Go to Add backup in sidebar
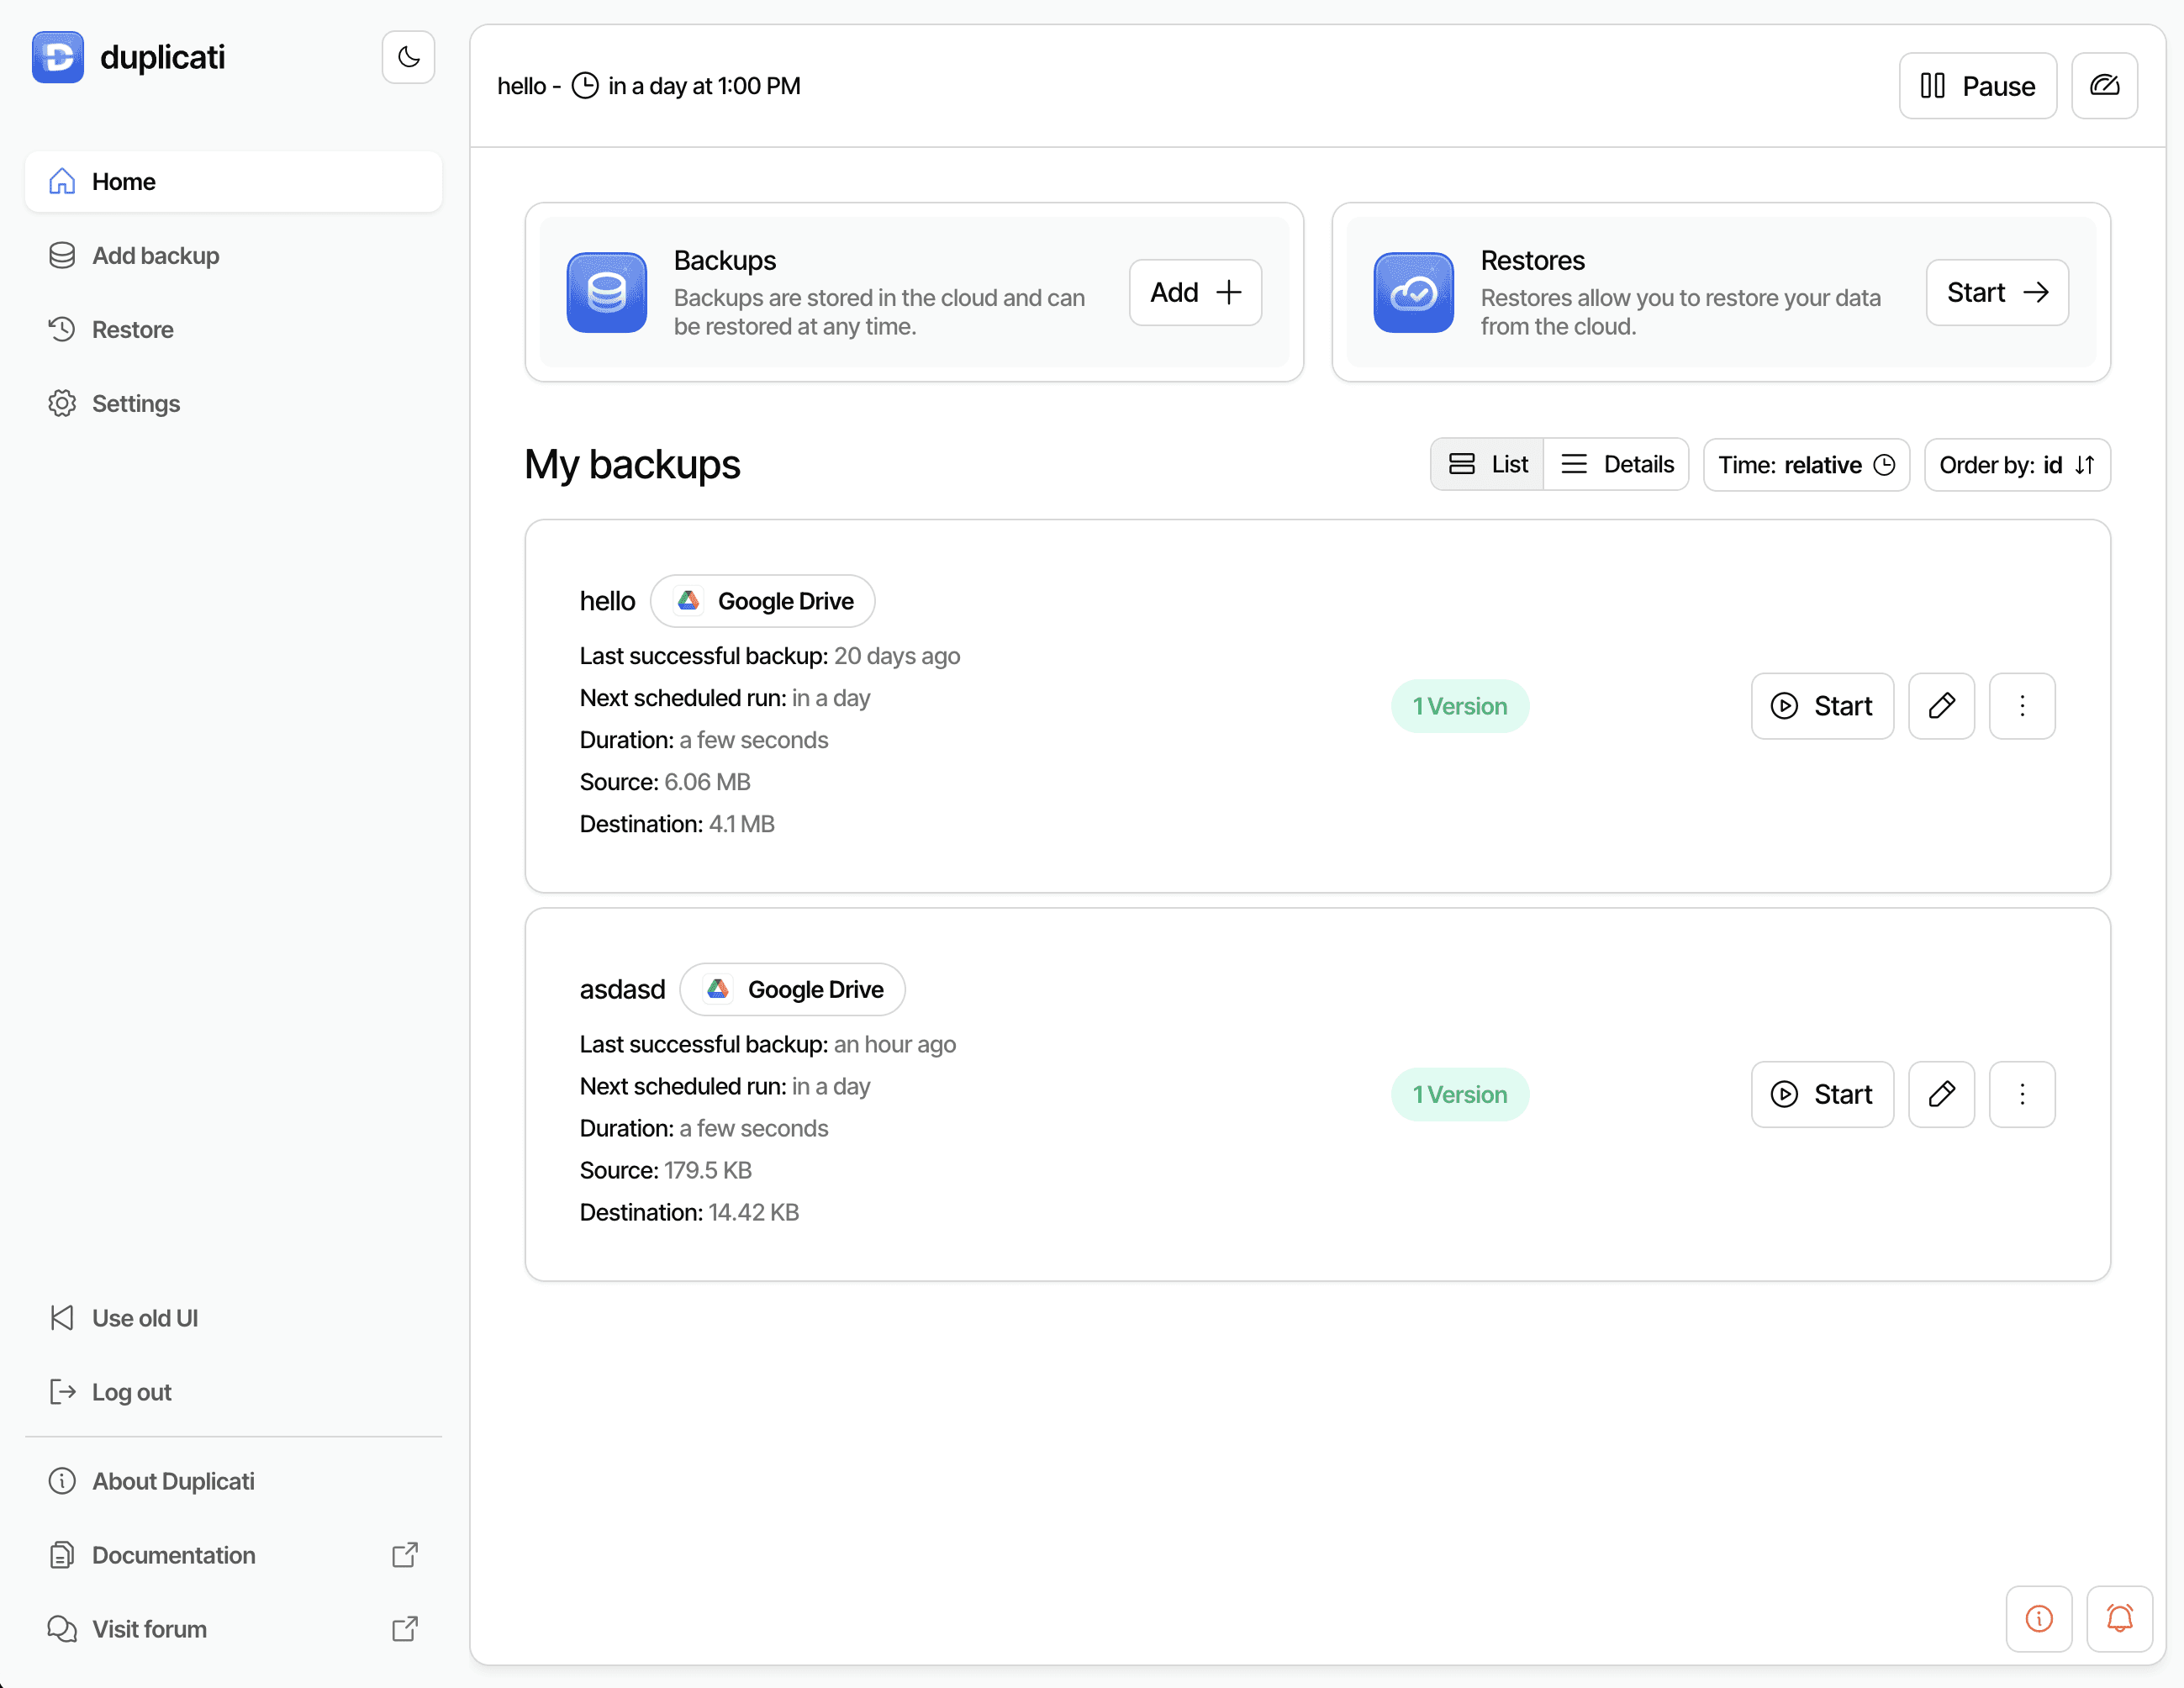The height and width of the screenshot is (1688, 2184). pos(155,256)
